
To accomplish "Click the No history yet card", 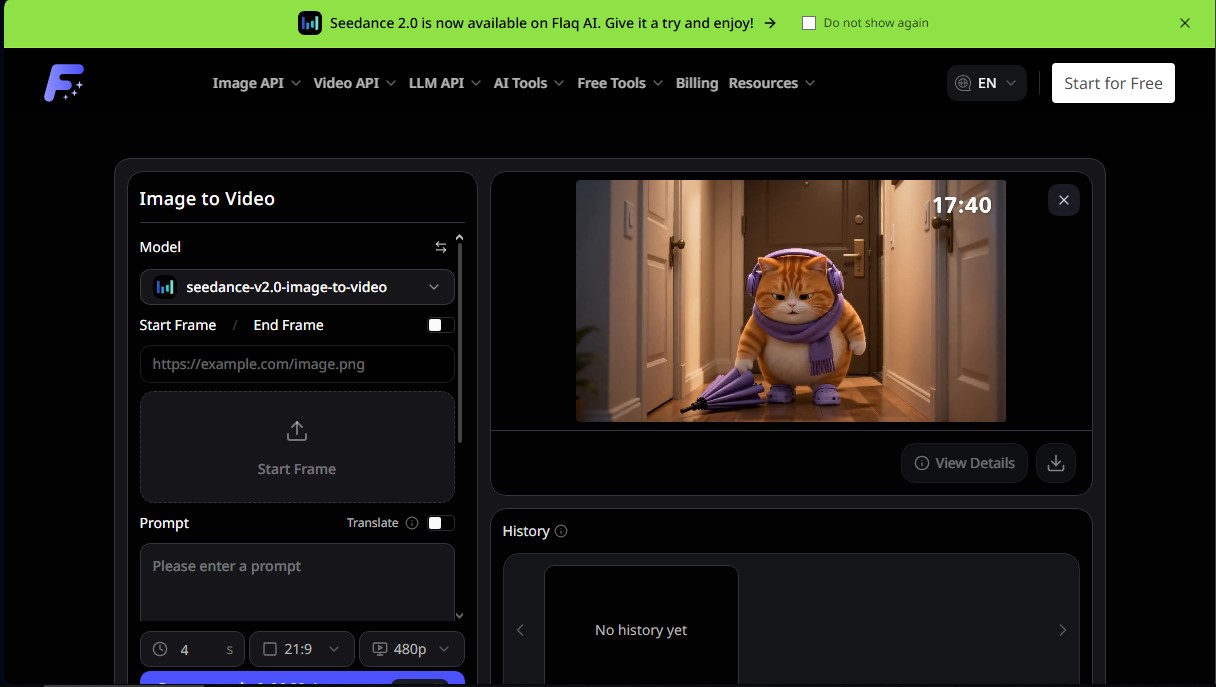I will [641, 626].
